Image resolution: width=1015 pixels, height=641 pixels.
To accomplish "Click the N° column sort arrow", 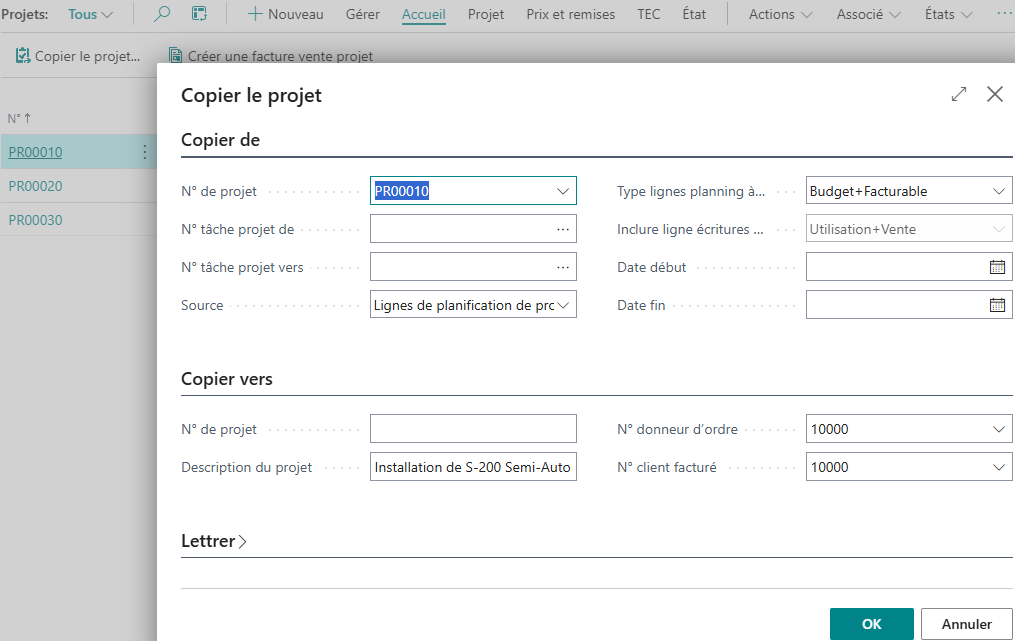I will [x=27, y=118].
